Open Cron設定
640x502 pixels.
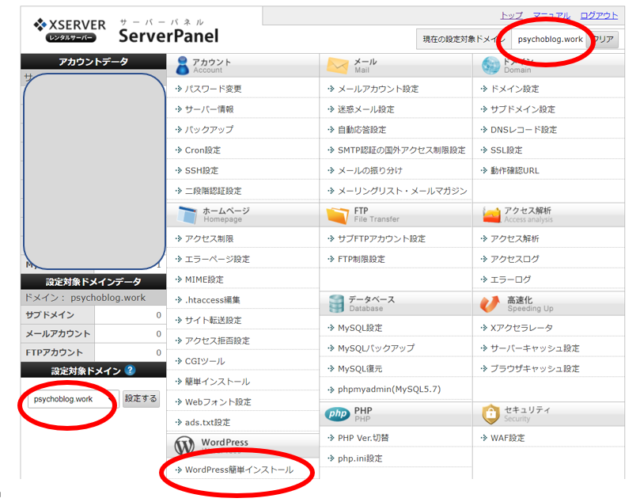[x=202, y=150]
